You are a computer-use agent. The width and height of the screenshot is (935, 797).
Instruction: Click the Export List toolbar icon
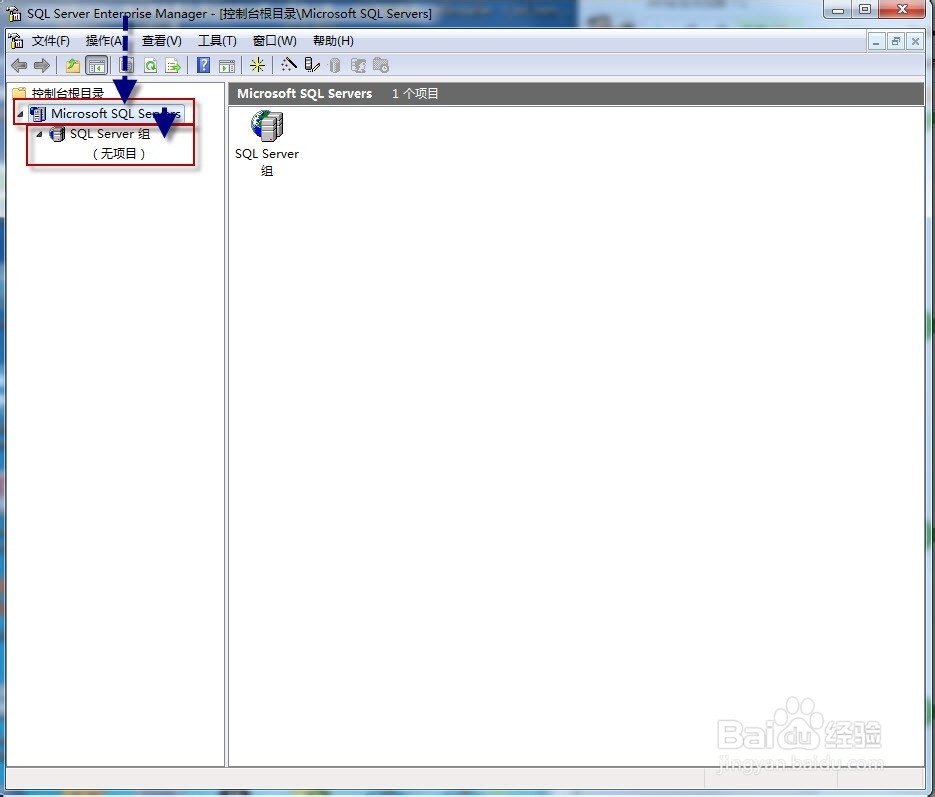[x=173, y=66]
